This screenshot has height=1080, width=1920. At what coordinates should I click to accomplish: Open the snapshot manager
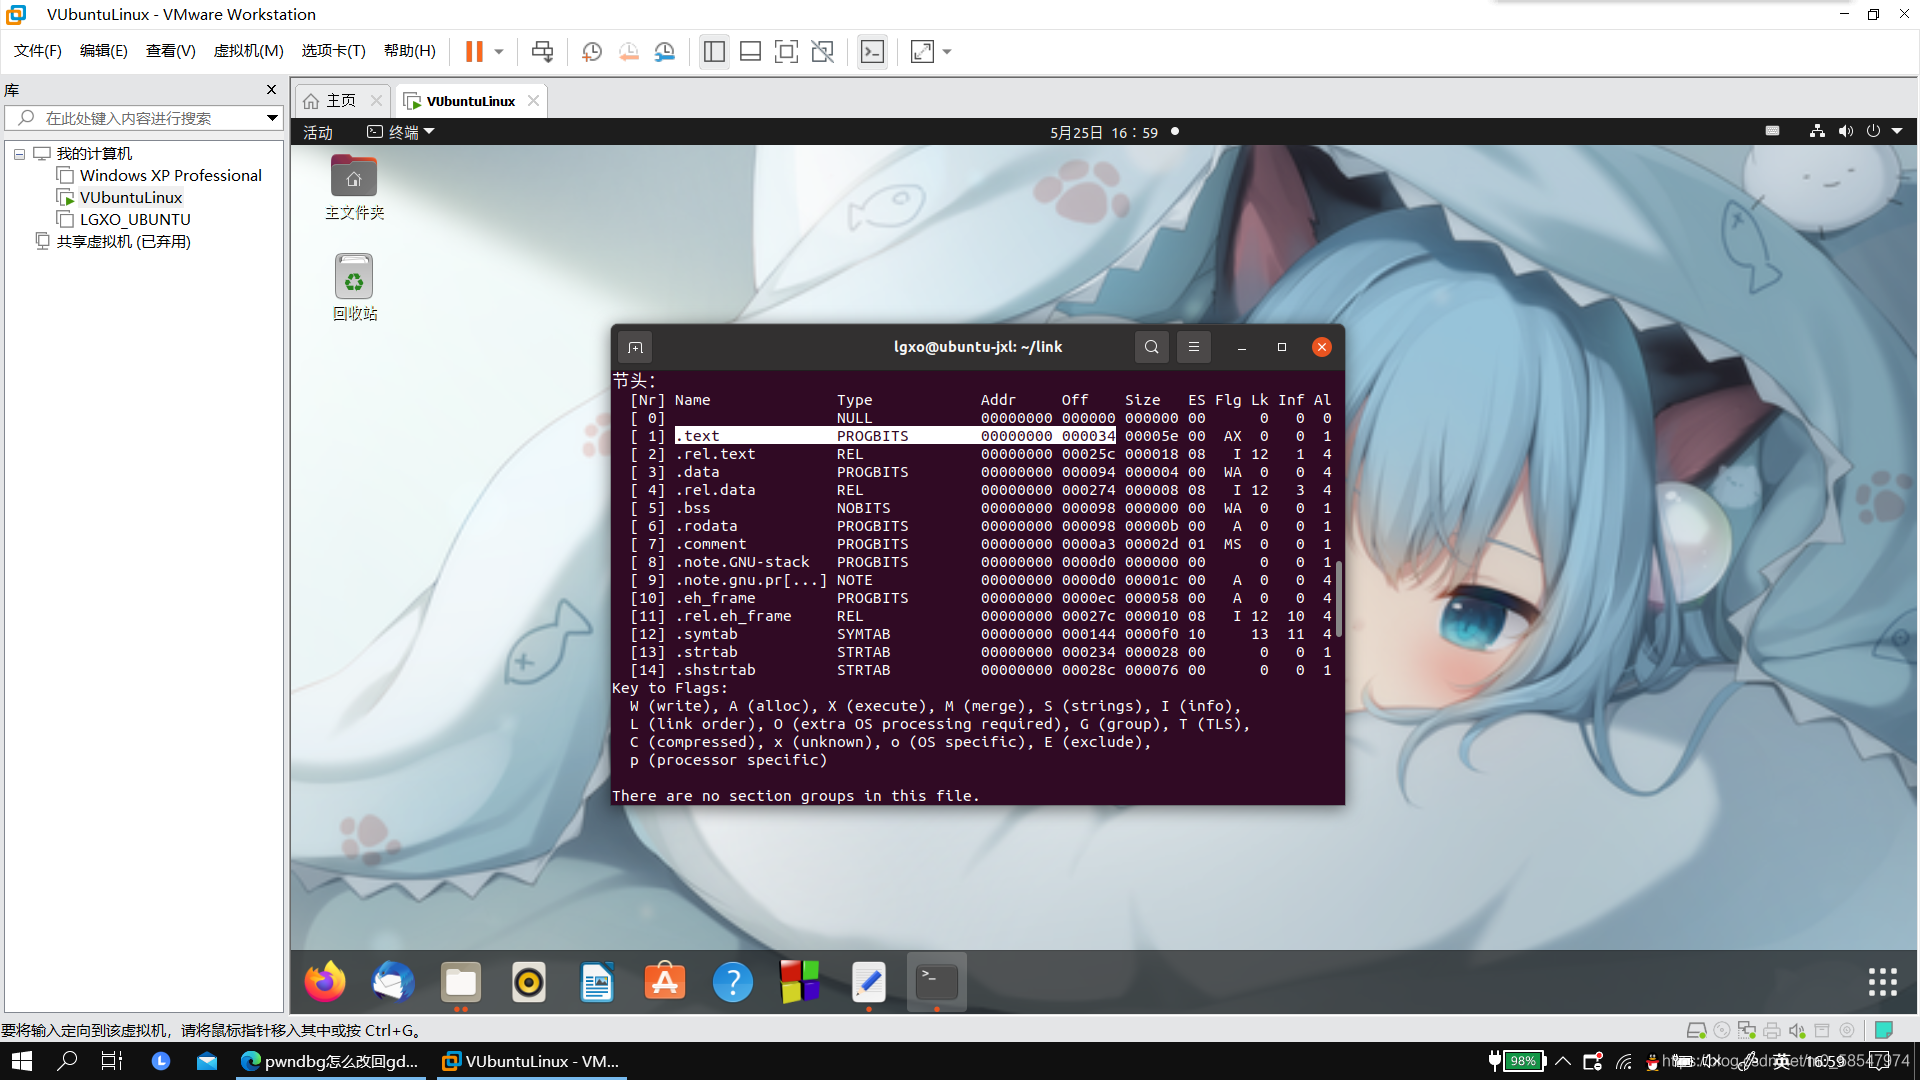[x=665, y=52]
